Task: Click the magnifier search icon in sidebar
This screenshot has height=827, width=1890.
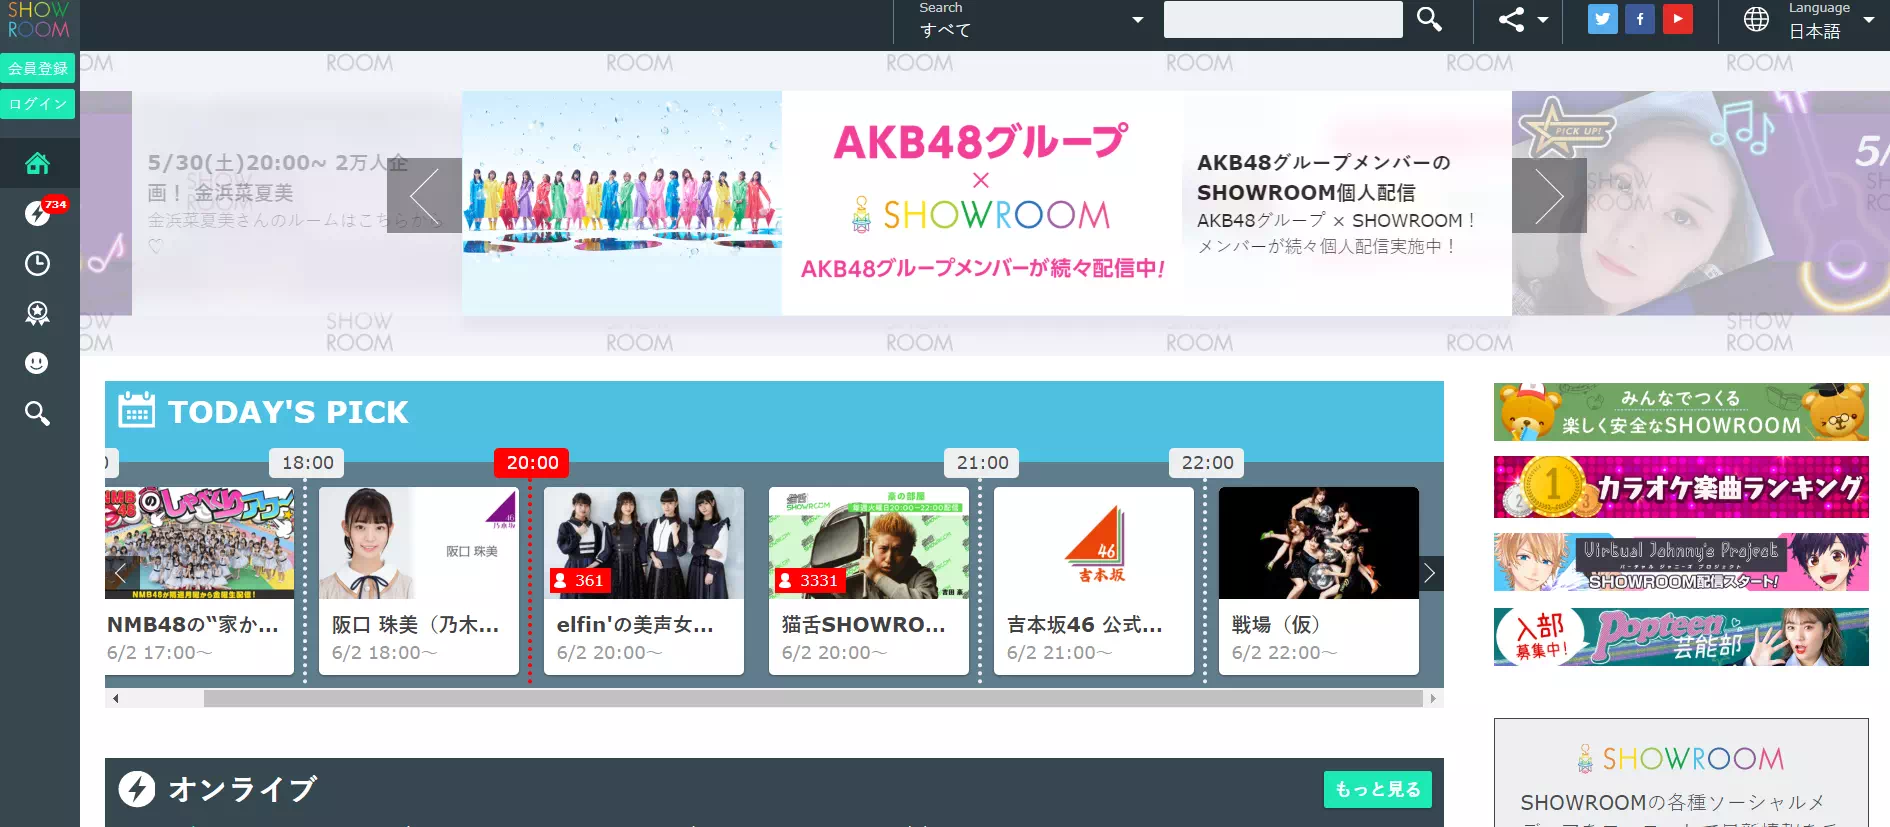Action: click(37, 413)
